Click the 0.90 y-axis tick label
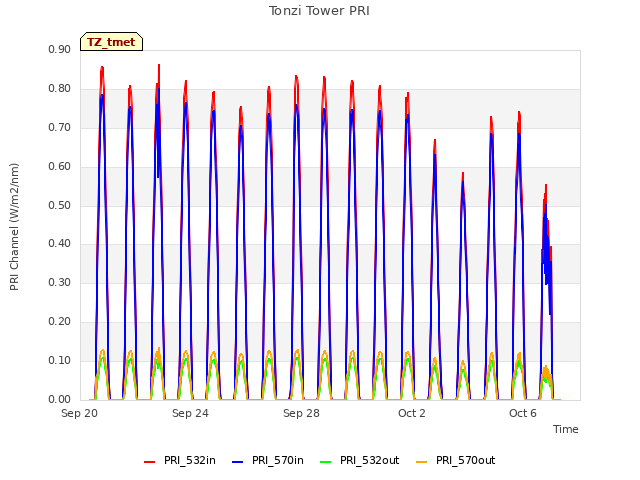This screenshot has height=480, width=640. (x=60, y=50)
